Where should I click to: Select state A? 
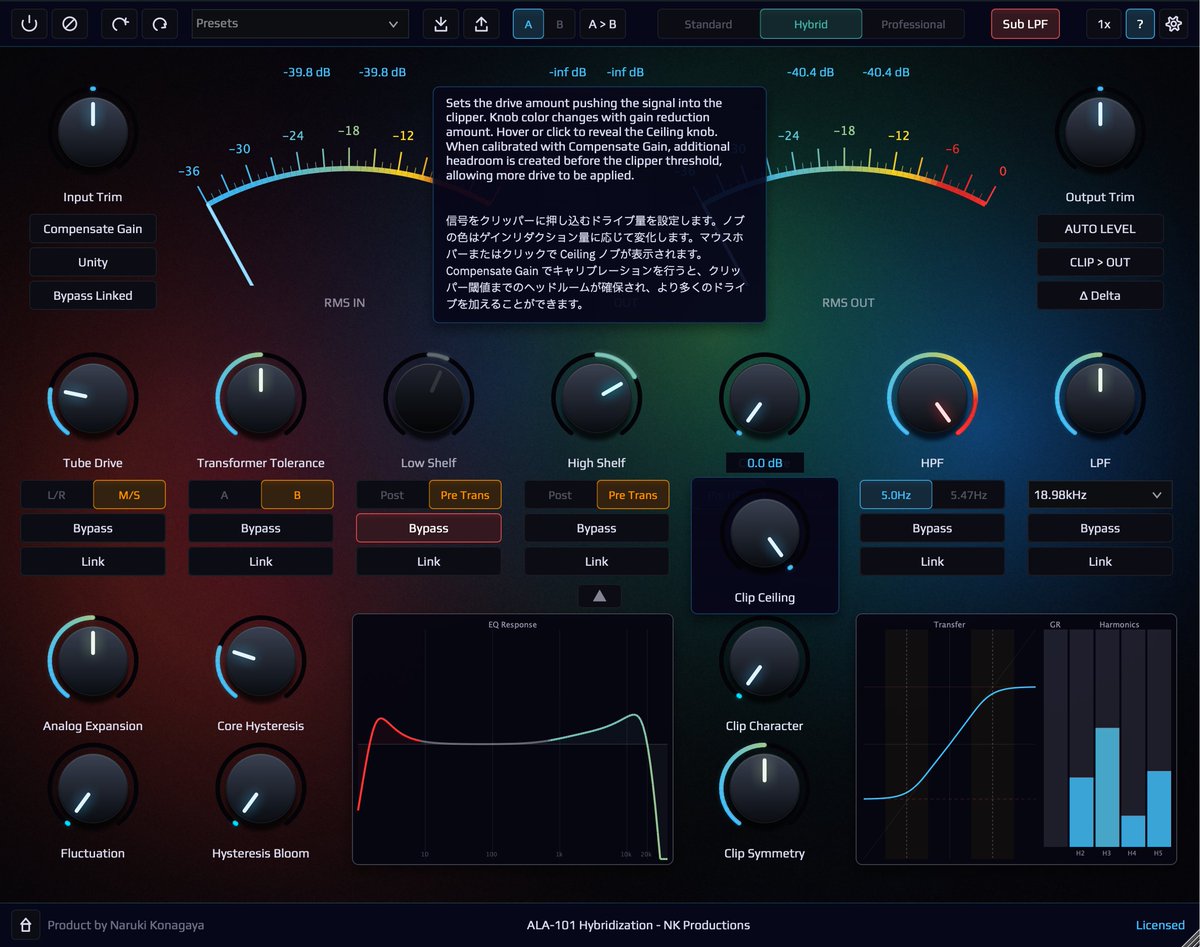click(528, 24)
